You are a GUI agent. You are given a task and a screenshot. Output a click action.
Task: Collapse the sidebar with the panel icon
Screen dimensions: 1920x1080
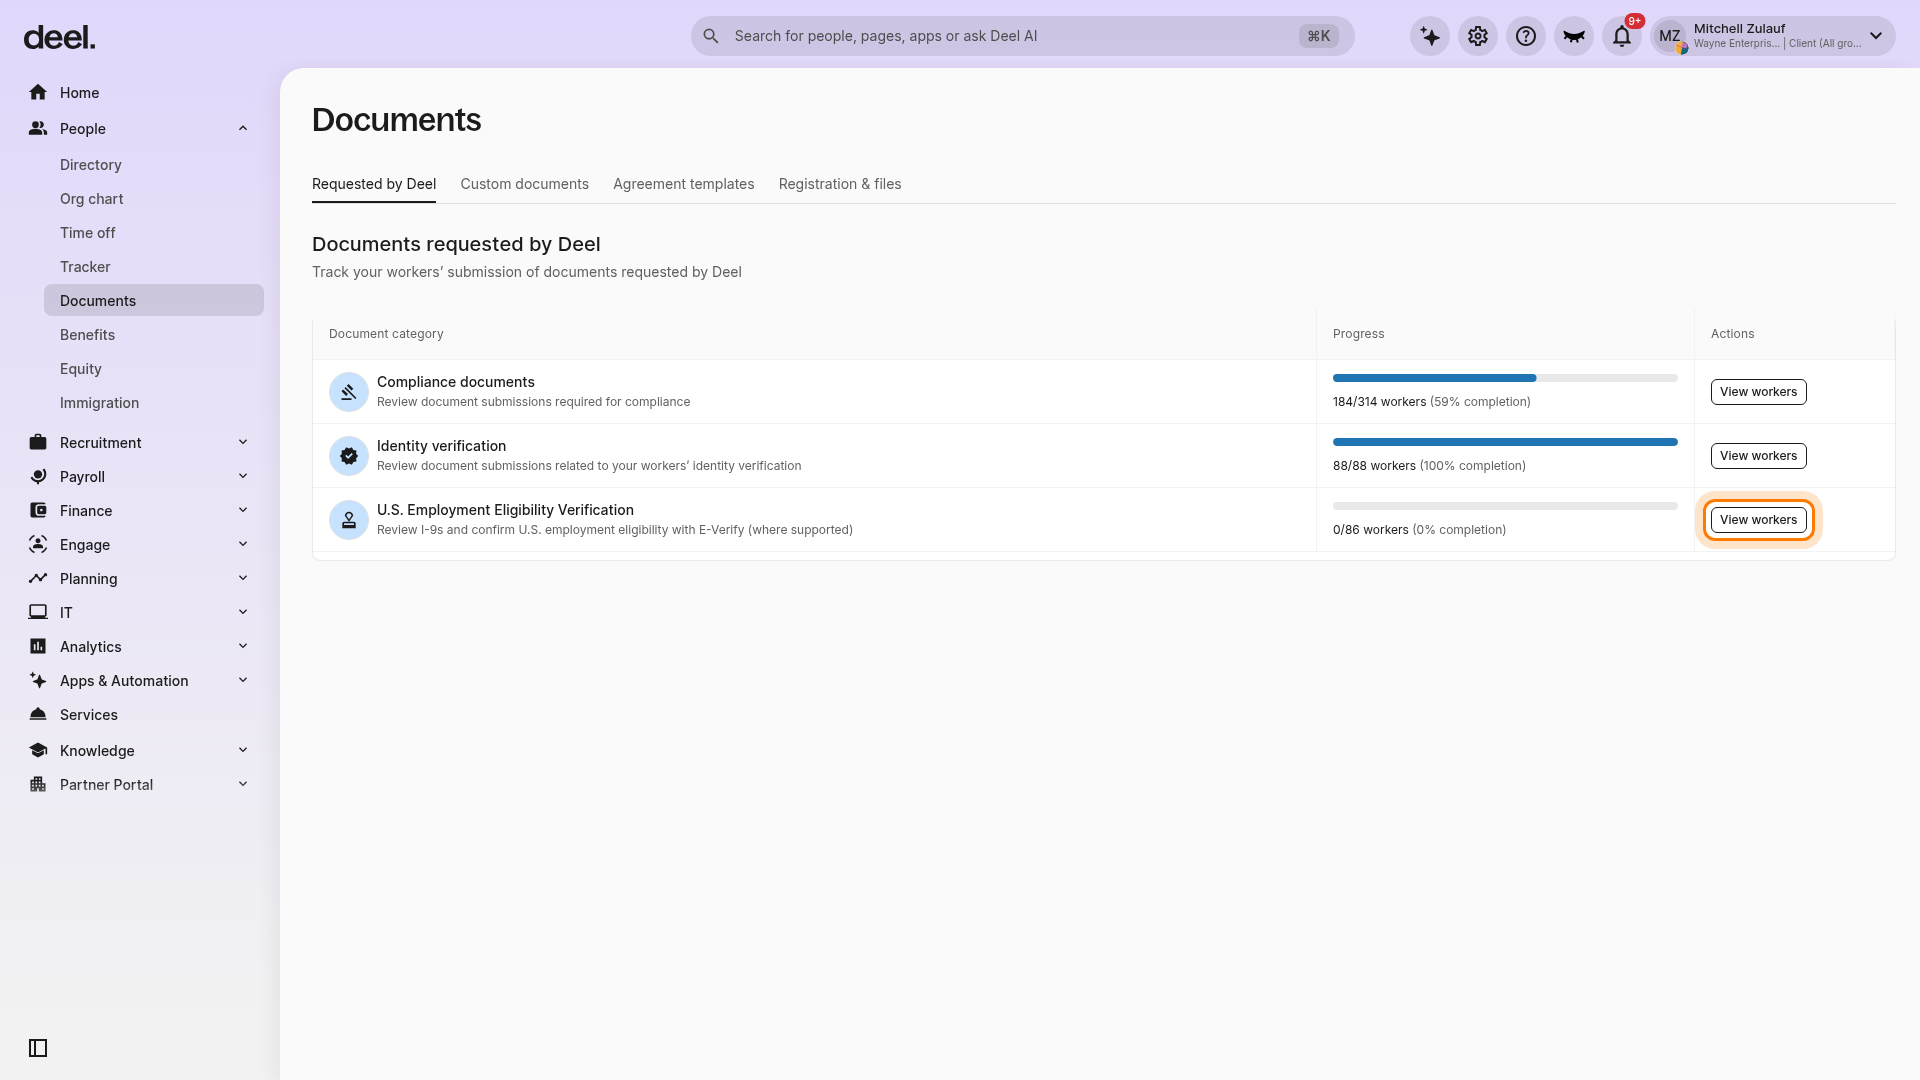38,1048
